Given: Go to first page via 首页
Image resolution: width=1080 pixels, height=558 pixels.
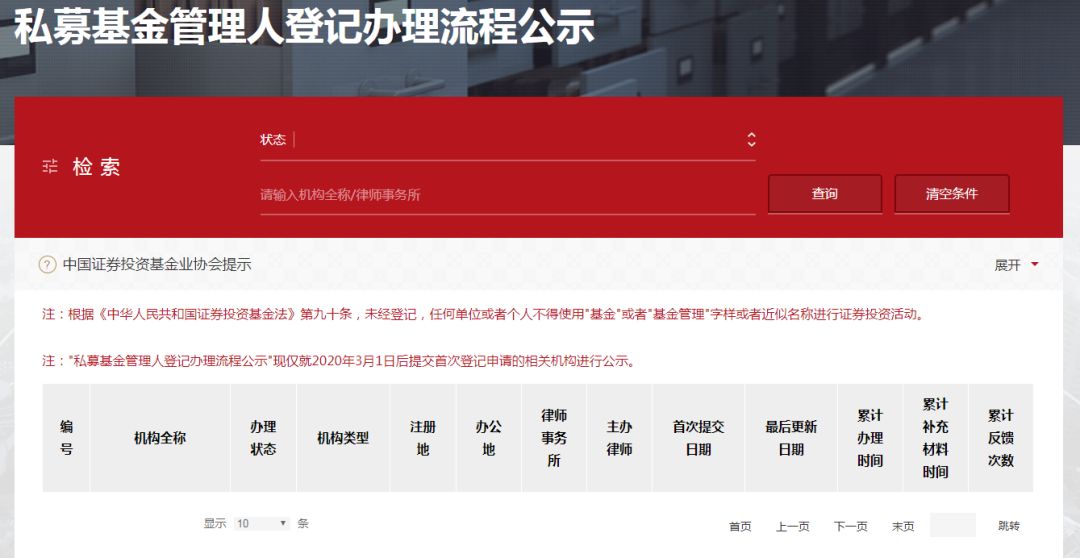Looking at the screenshot, I should point(740,527).
